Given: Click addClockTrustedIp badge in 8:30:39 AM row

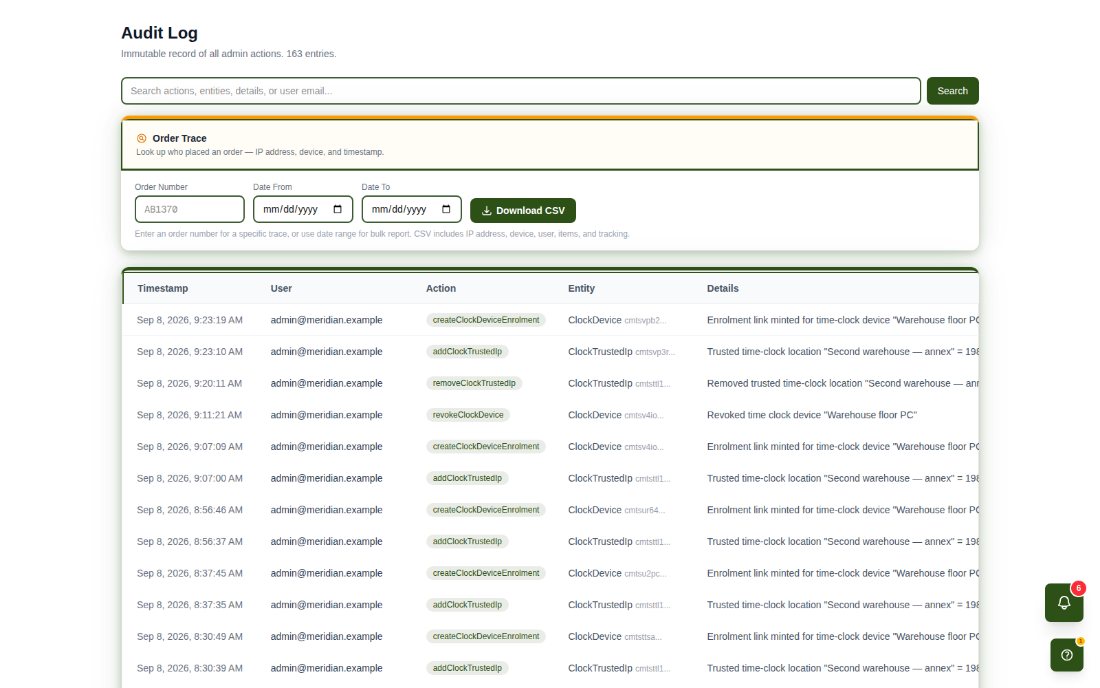Looking at the screenshot, I should [467, 668].
